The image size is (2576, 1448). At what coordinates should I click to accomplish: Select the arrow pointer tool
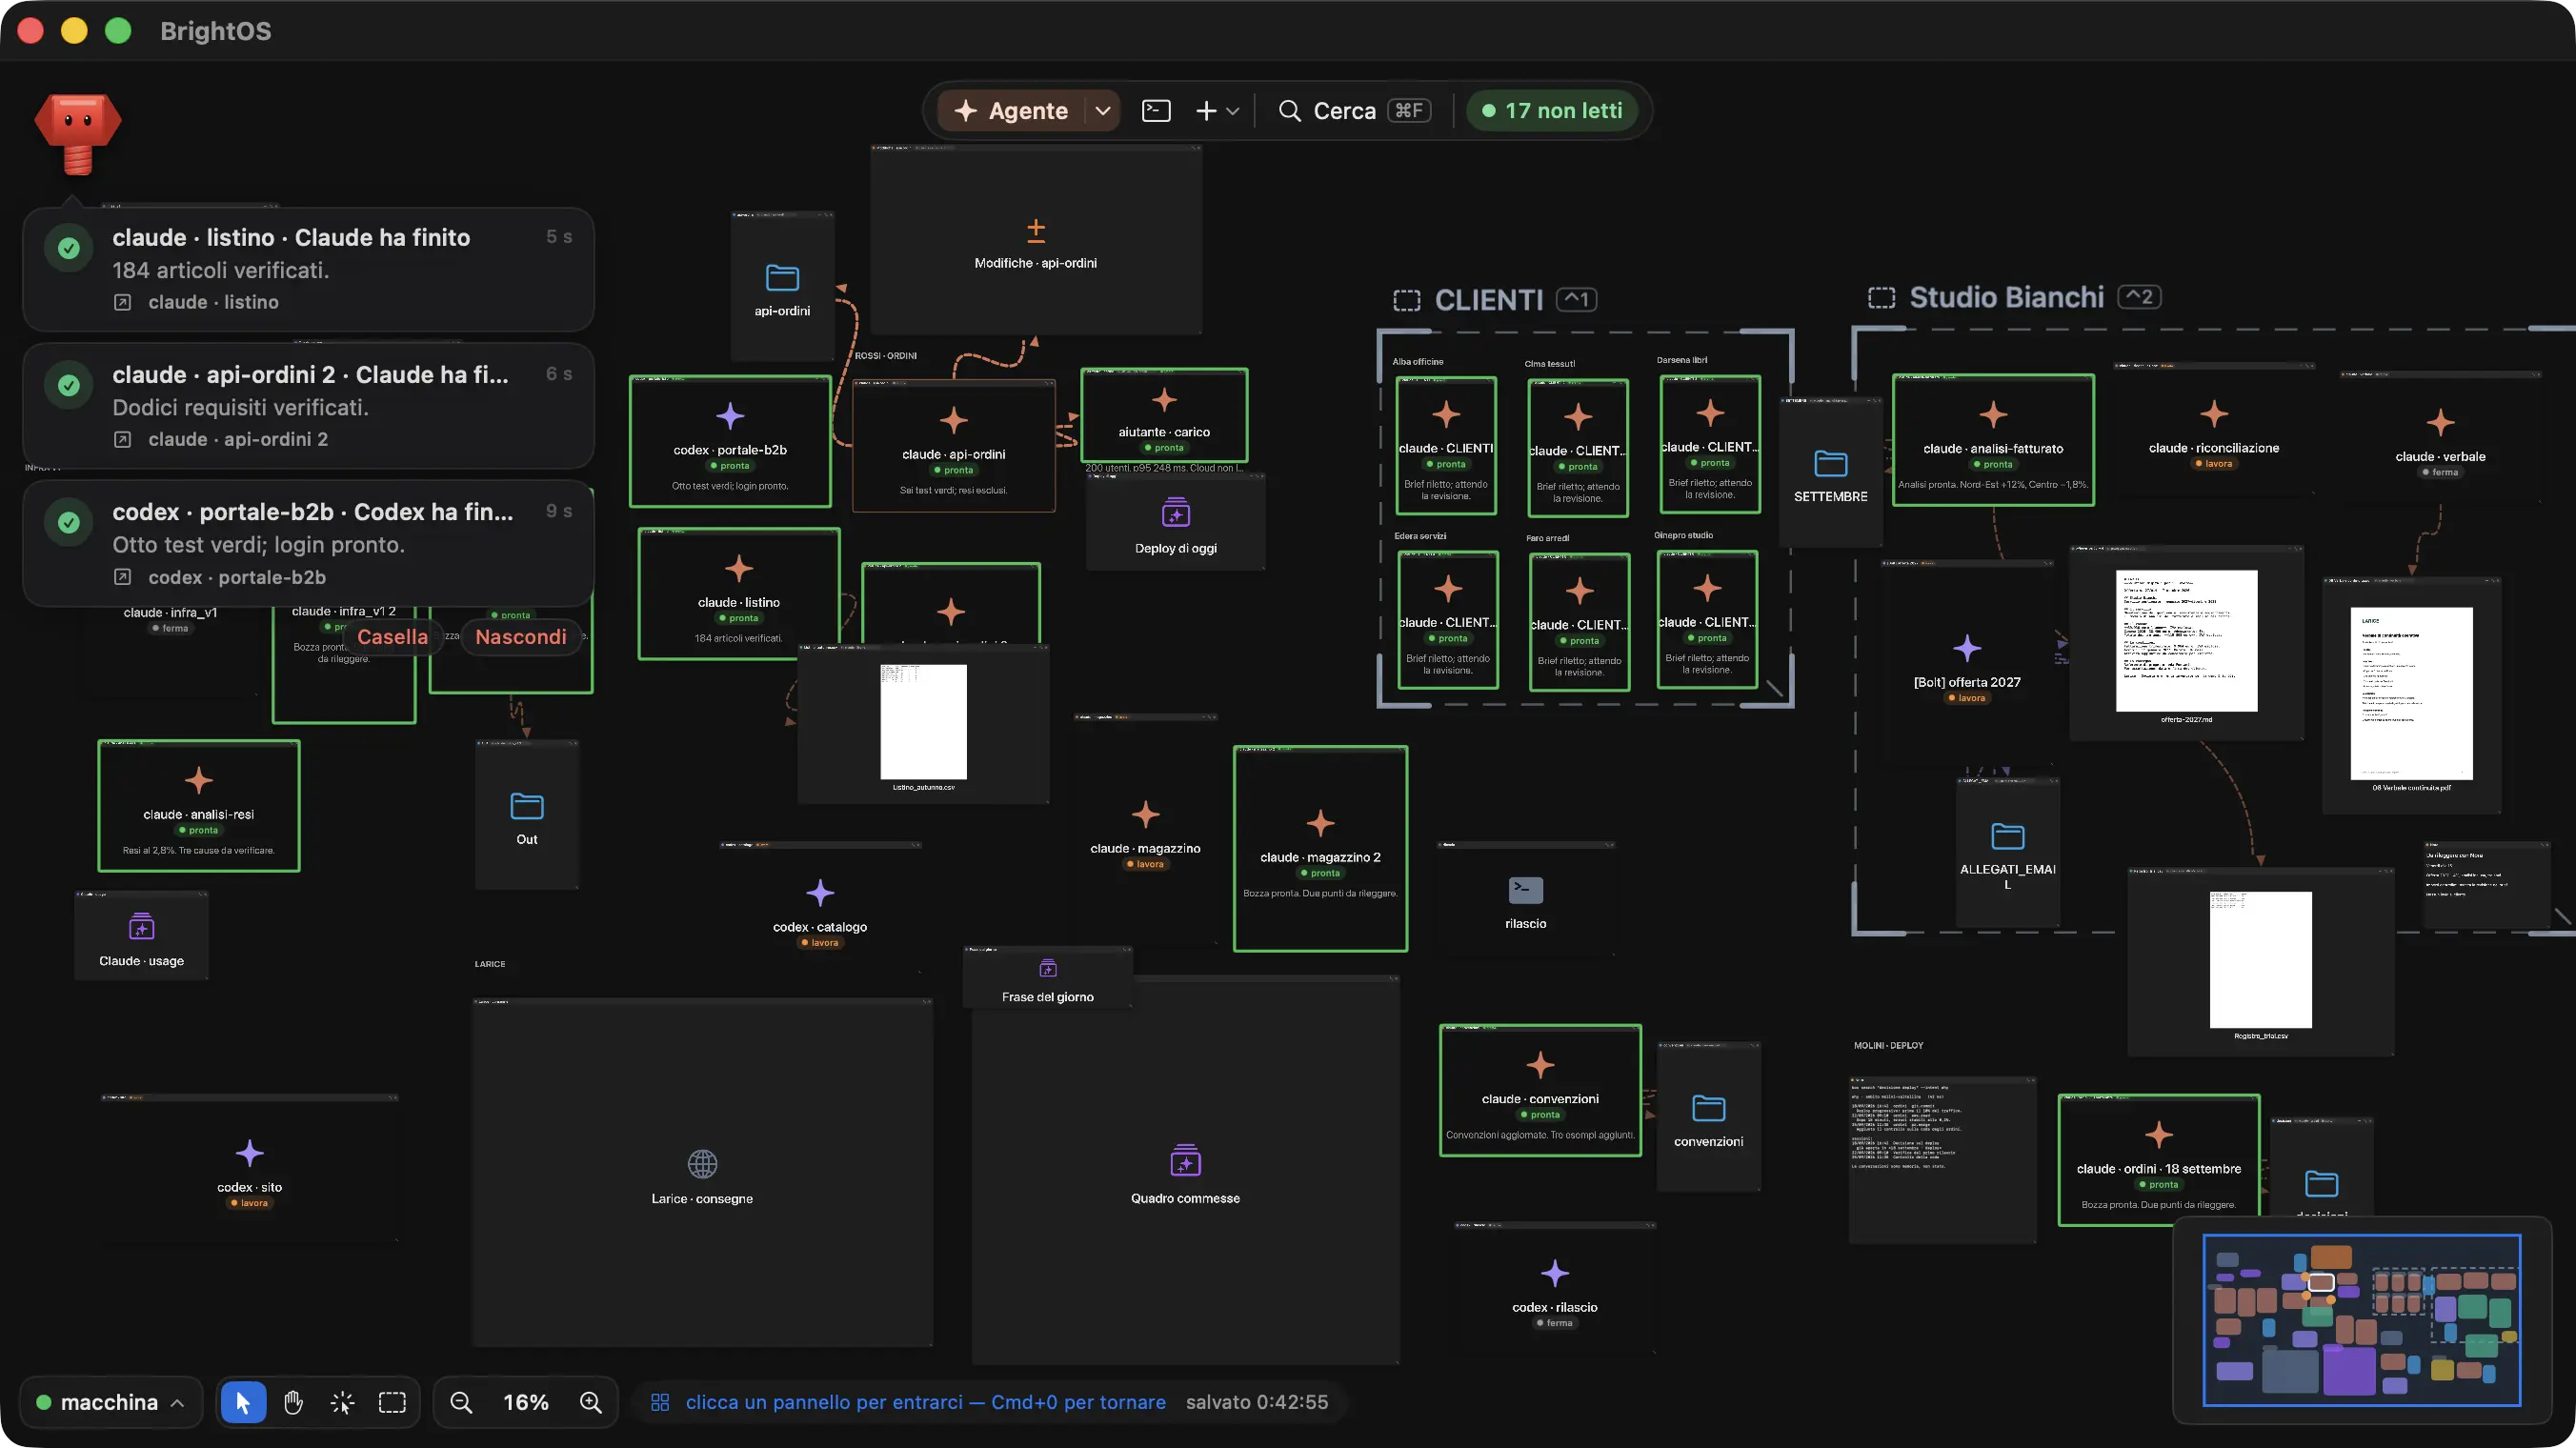point(243,1402)
